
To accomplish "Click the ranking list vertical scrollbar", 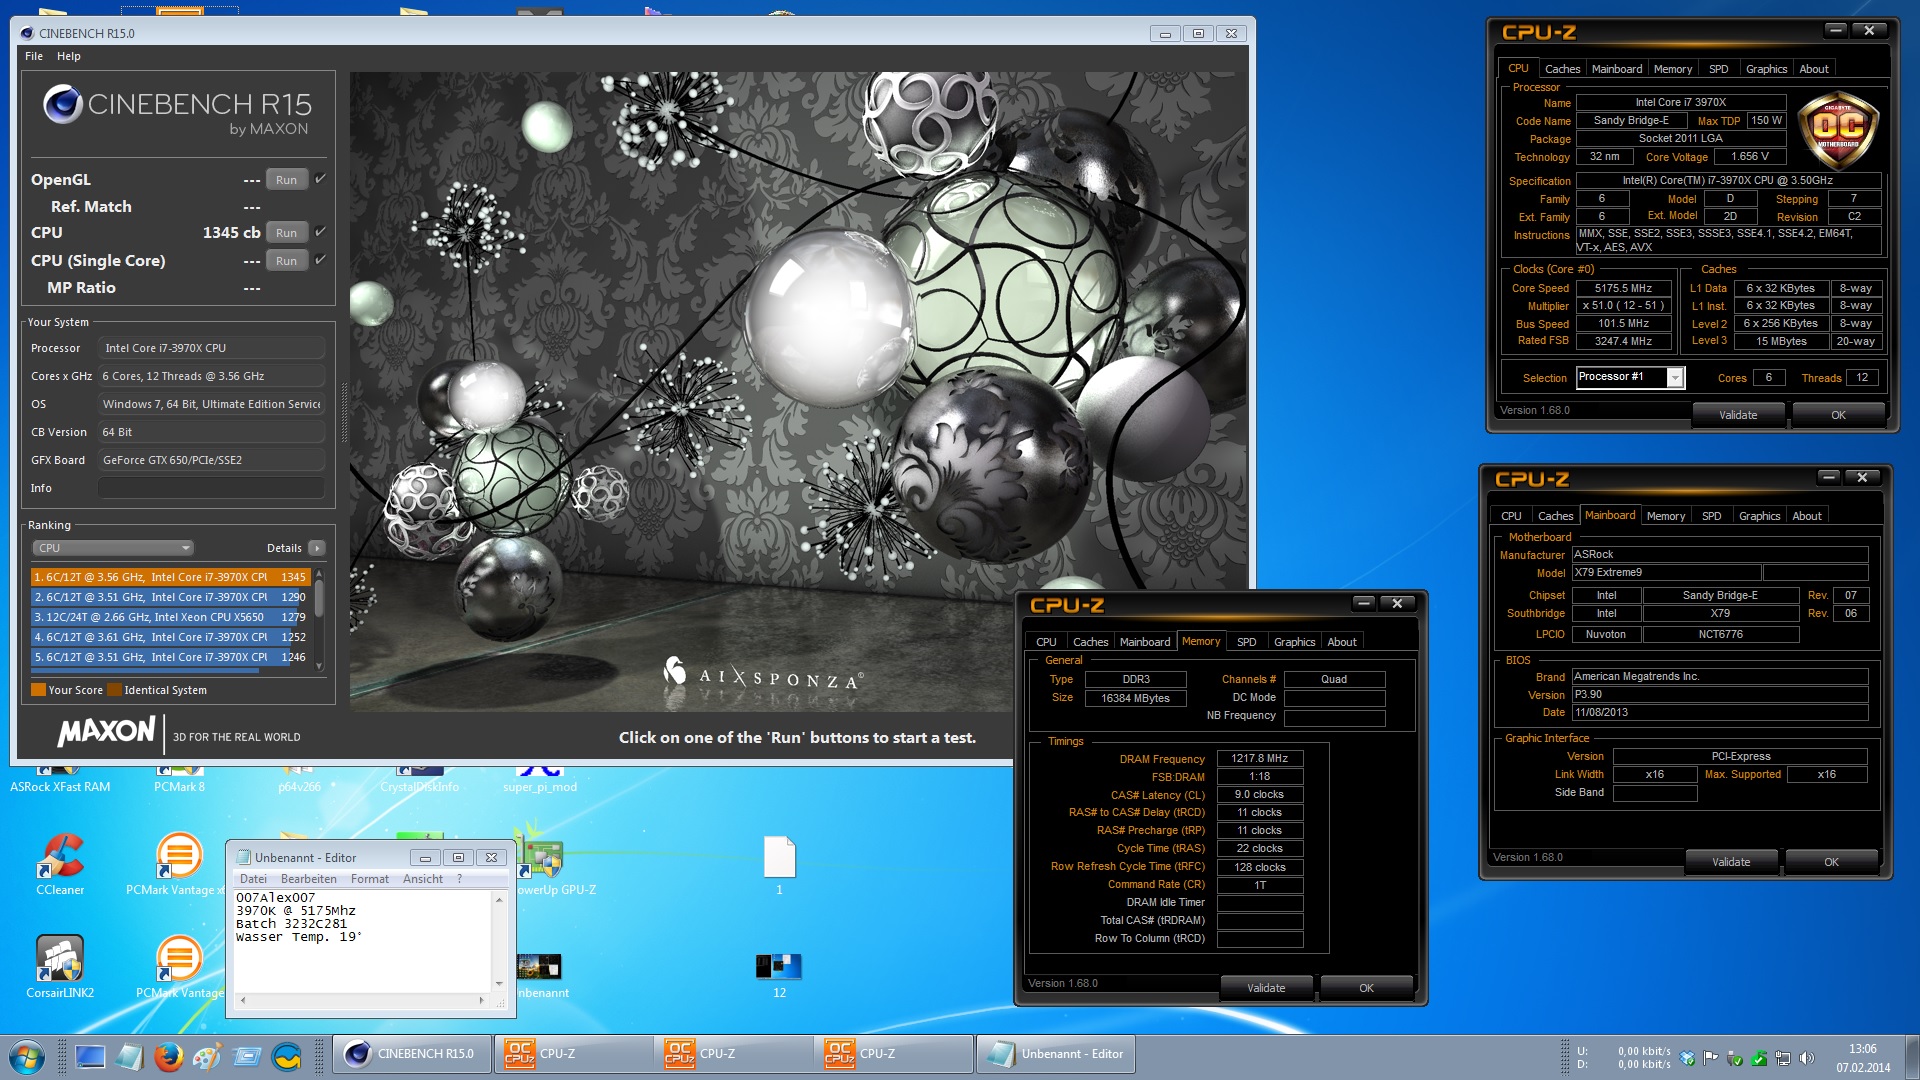I will (x=319, y=619).
